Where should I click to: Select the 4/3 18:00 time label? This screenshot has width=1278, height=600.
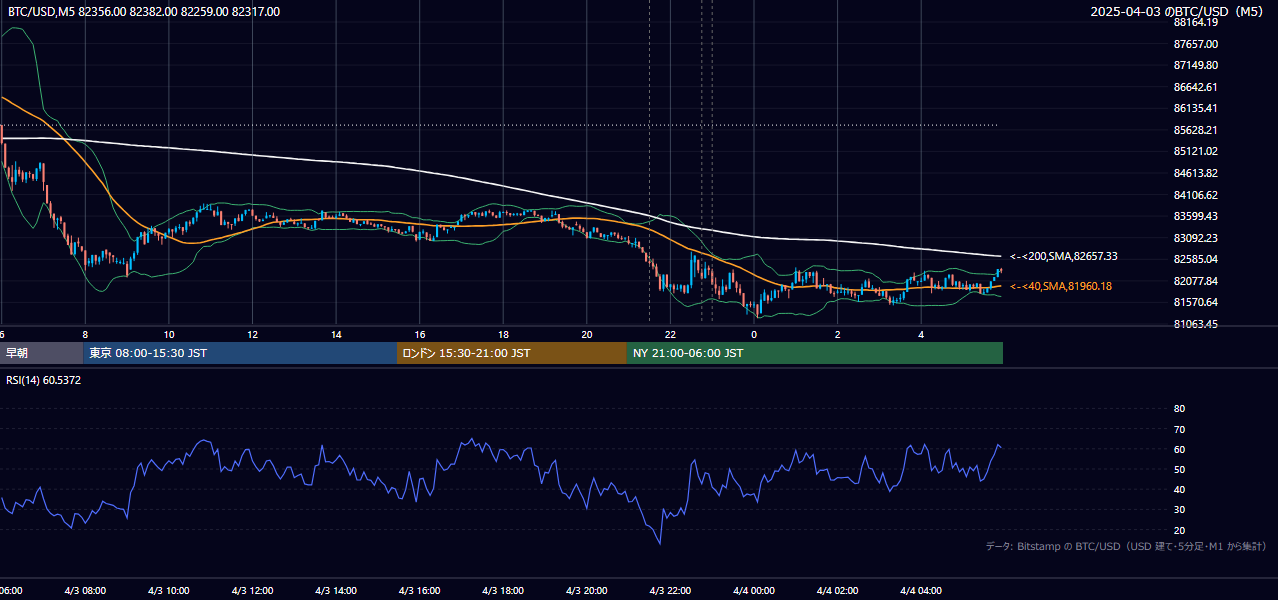(503, 591)
